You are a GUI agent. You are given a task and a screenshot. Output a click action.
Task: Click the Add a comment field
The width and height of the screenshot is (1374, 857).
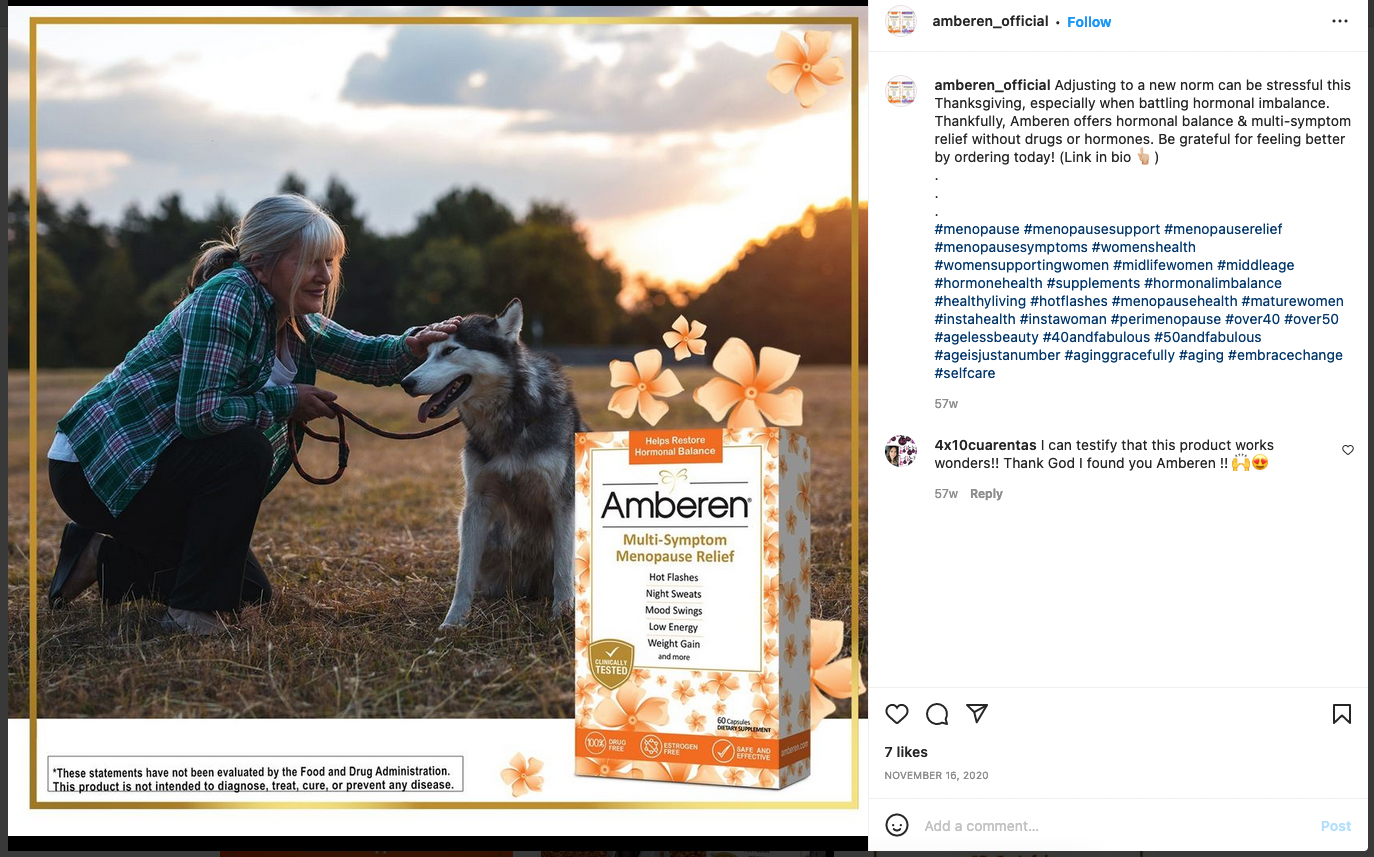pos(1116,826)
